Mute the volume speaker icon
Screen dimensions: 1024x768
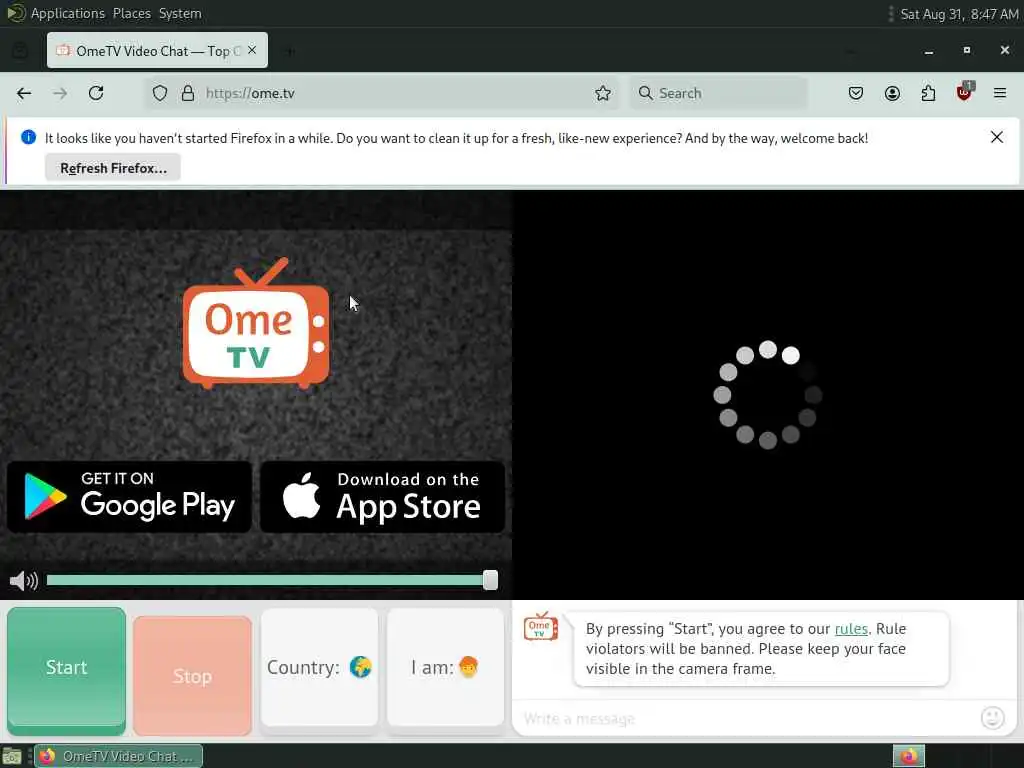[x=24, y=581]
